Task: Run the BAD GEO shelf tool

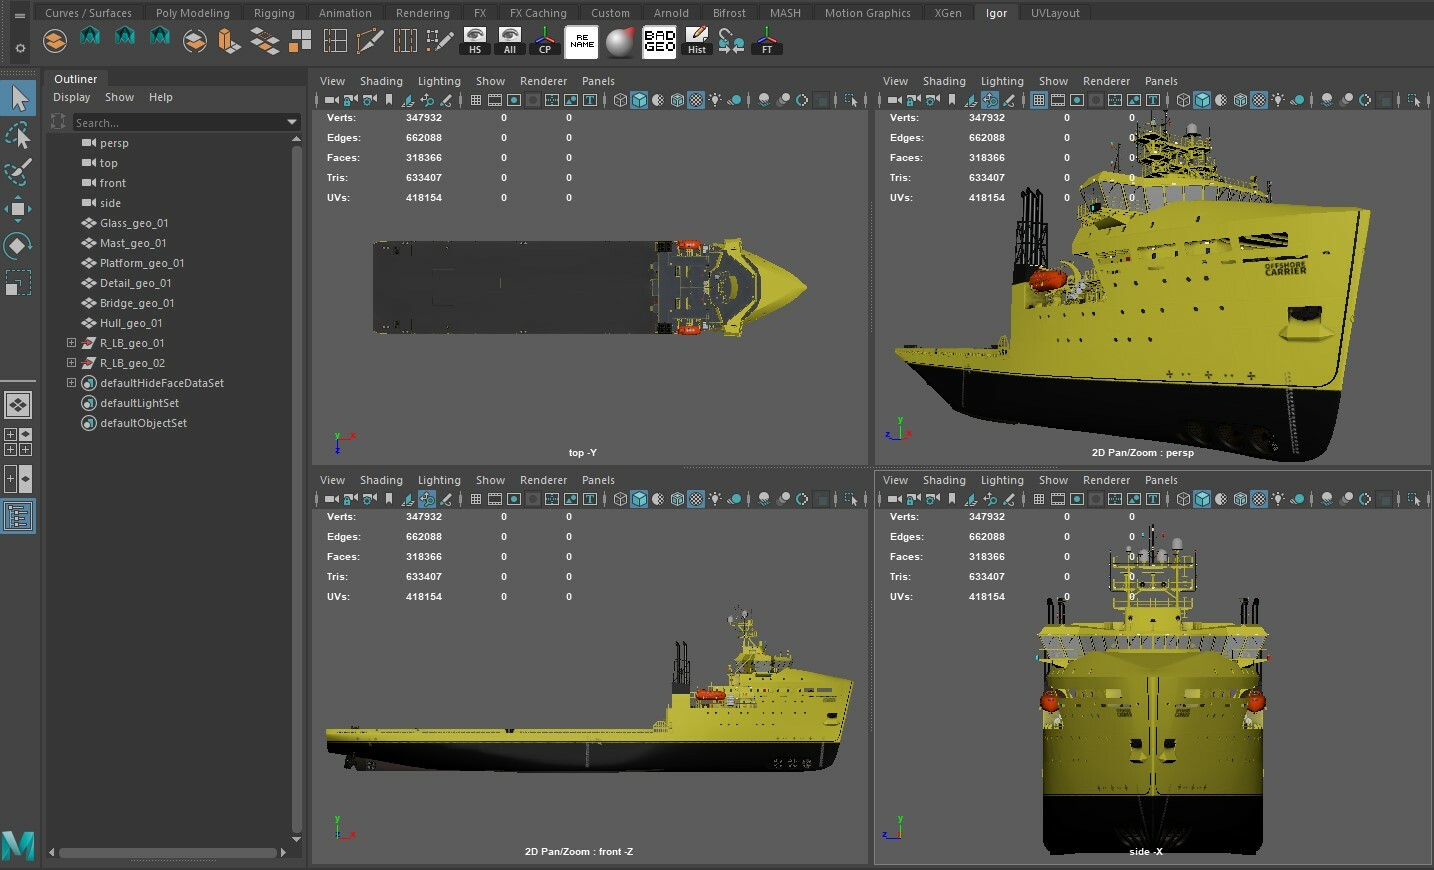Action: point(659,43)
